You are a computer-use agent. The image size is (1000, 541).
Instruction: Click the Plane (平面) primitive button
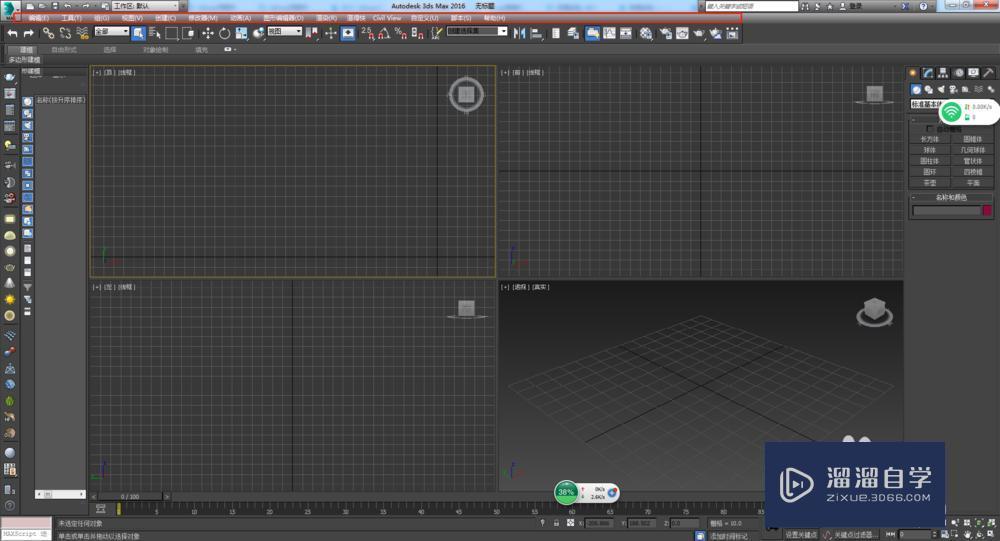click(972, 182)
